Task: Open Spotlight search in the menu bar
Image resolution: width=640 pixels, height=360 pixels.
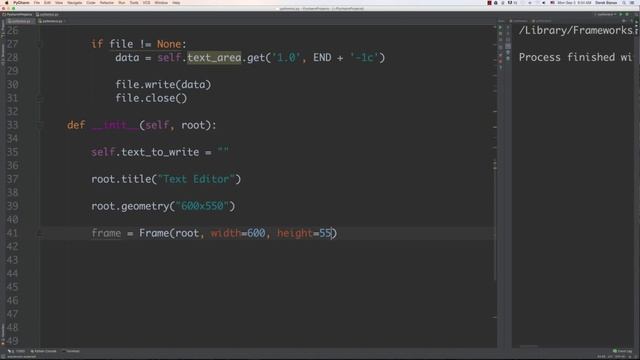Action: [x=624, y=2]
